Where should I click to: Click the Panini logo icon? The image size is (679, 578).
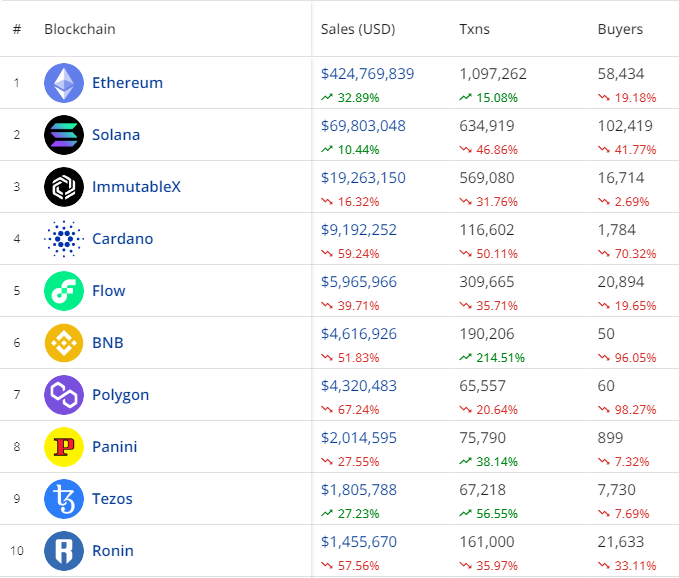coord(64,447)
